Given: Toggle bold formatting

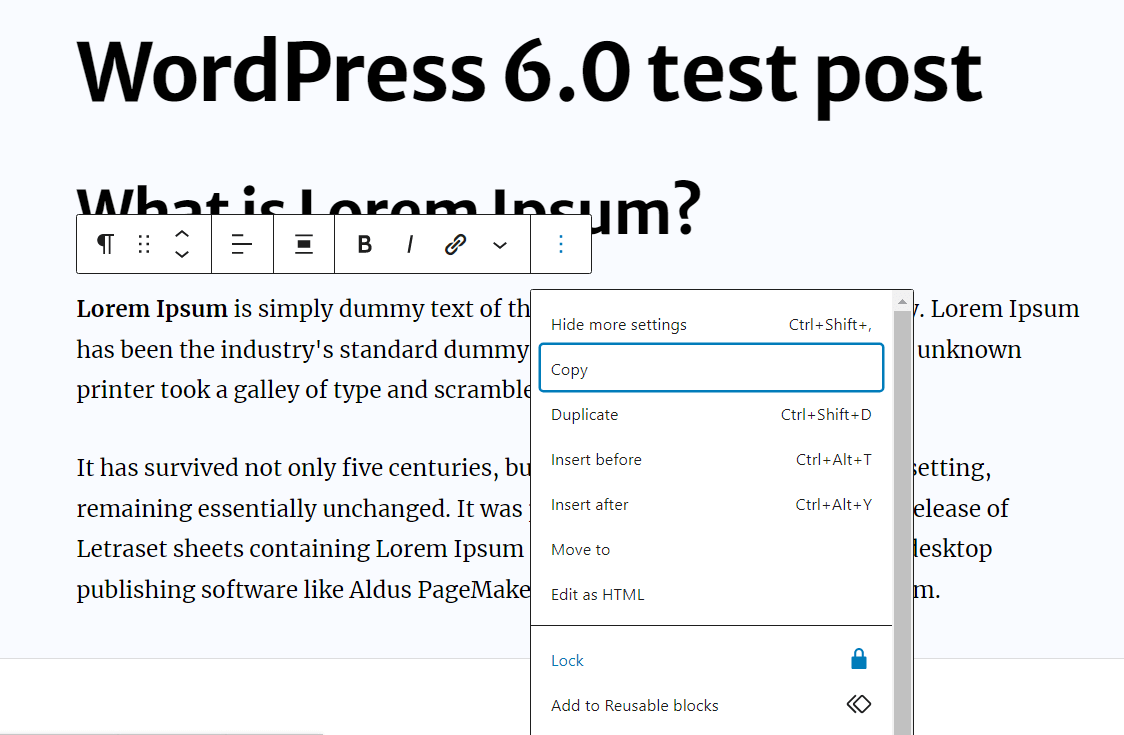Looking at the screenshot, I should [365, 244].
